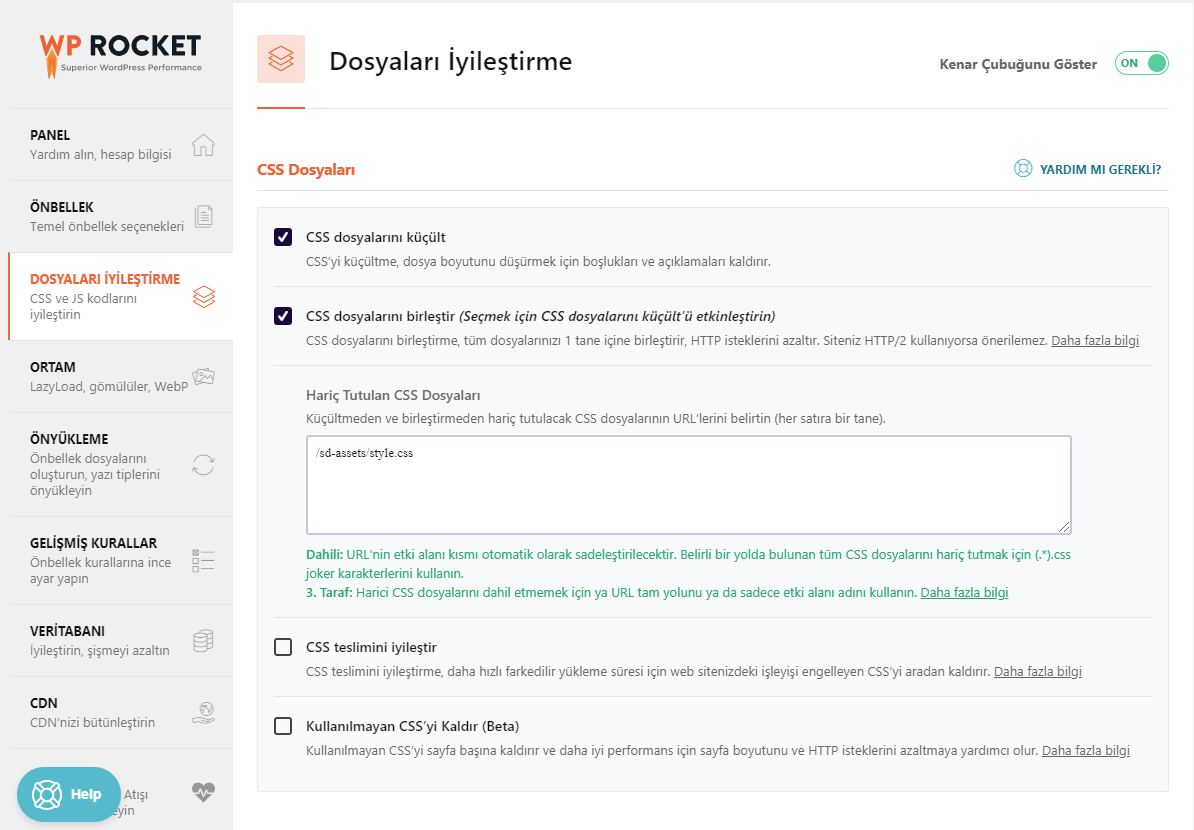This screenshot has height=830, width=1194.
Task: Toggle the Kenar Çubuğunu Göster switch
Action: pos(1141,63)
